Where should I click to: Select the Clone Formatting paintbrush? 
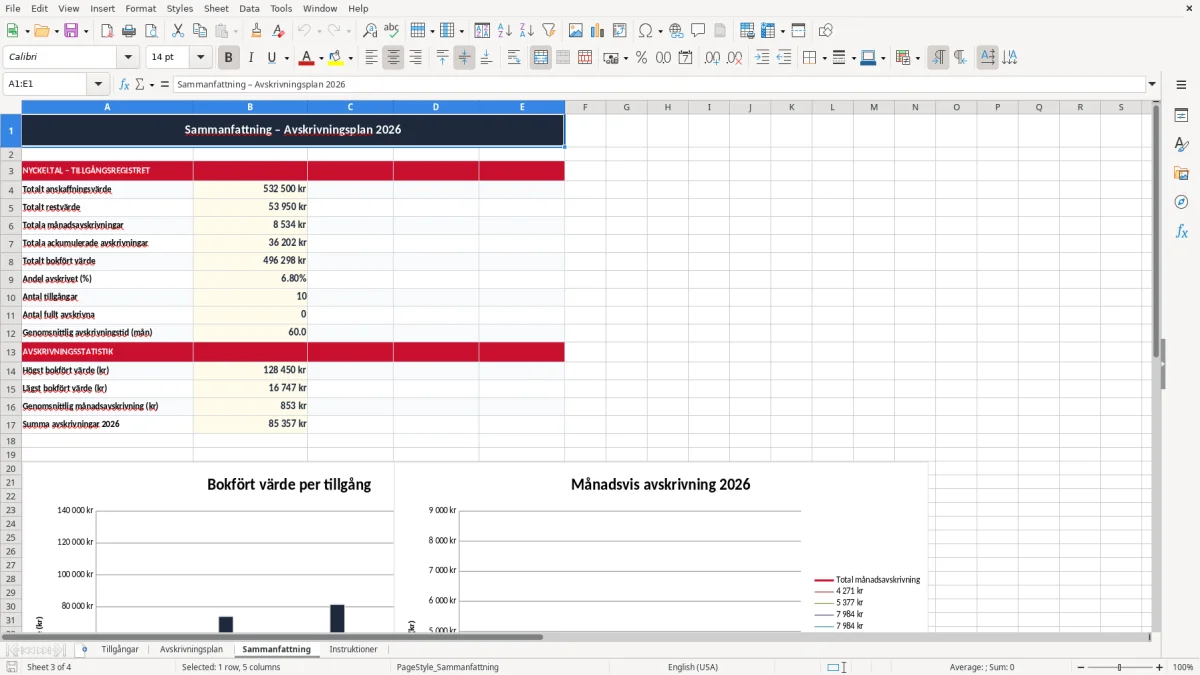pyautogui.click(x=257, y=31)
